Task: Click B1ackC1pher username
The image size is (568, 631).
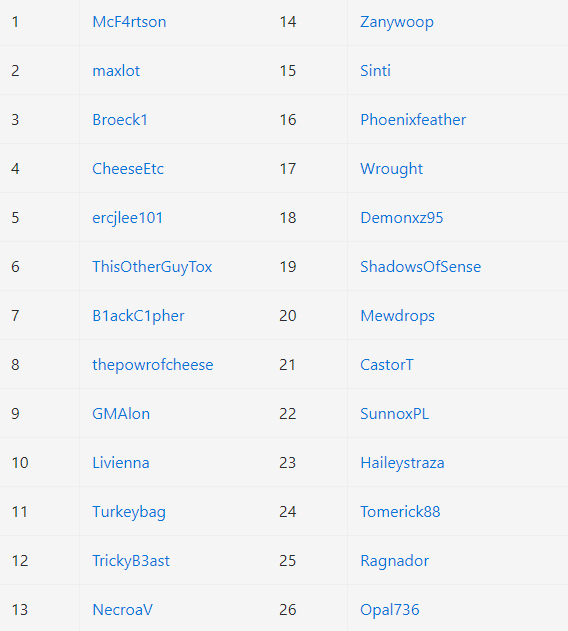Action: click(138, 316)
